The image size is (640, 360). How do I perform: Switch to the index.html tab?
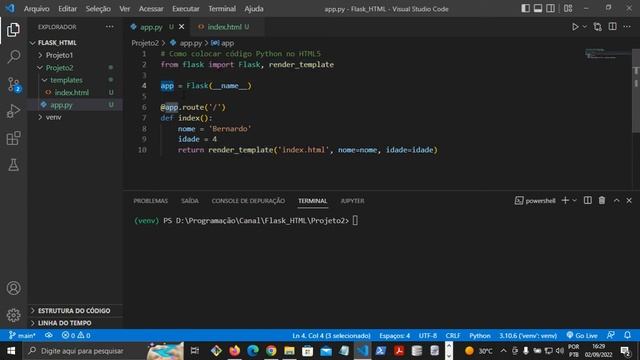click(224, 27)
